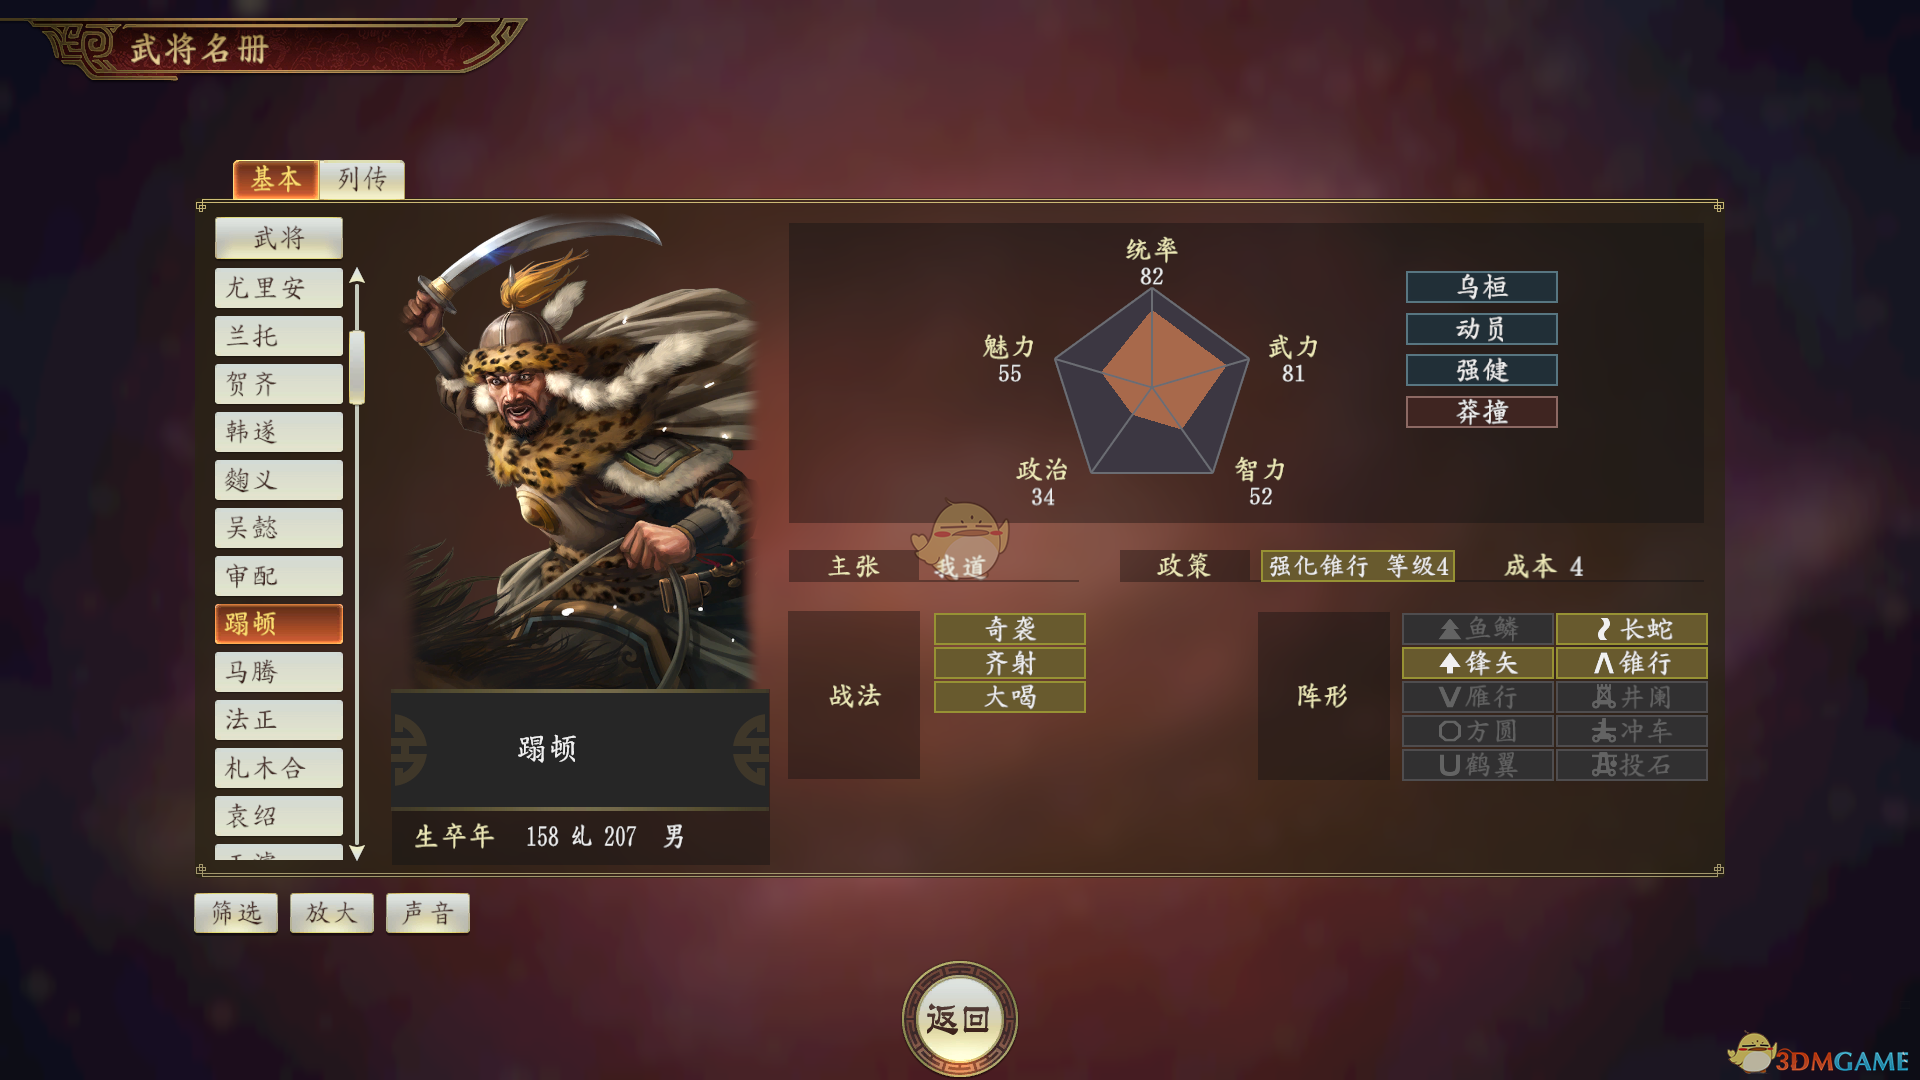Switch to the 基本 basic tab
Viewport: 1920px width, 1080px height.
tap(276, 179)
